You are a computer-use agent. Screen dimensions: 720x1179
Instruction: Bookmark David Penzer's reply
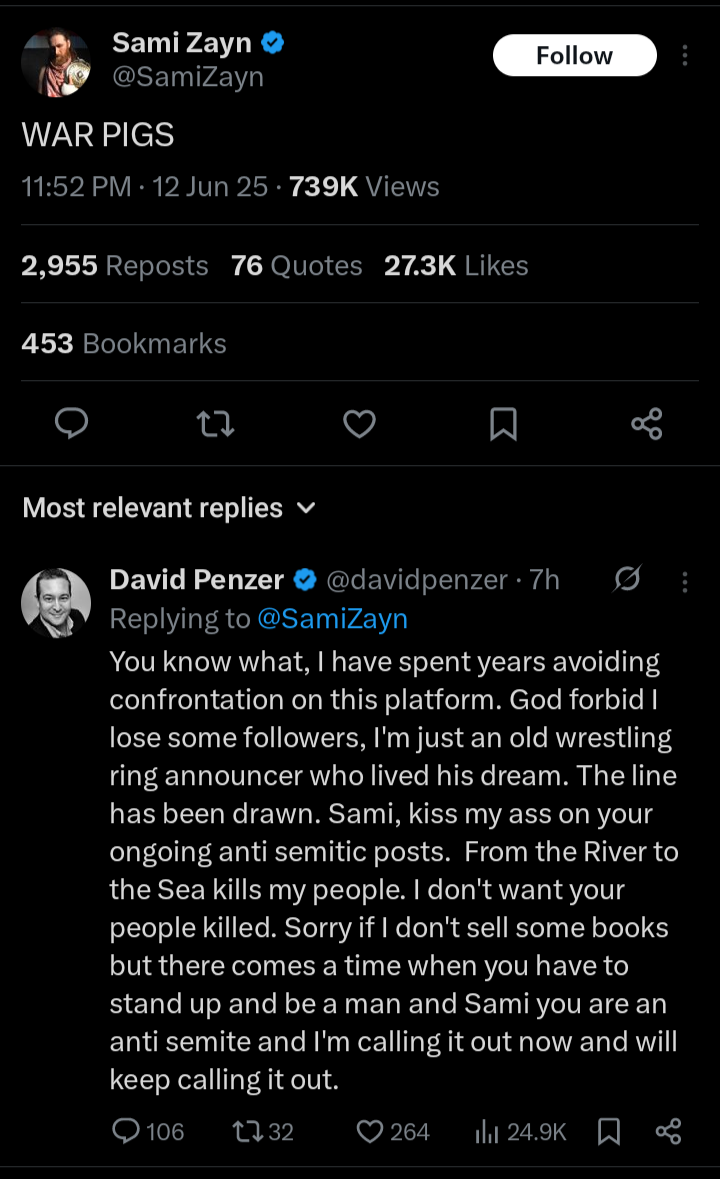[x=608, y=1131]
